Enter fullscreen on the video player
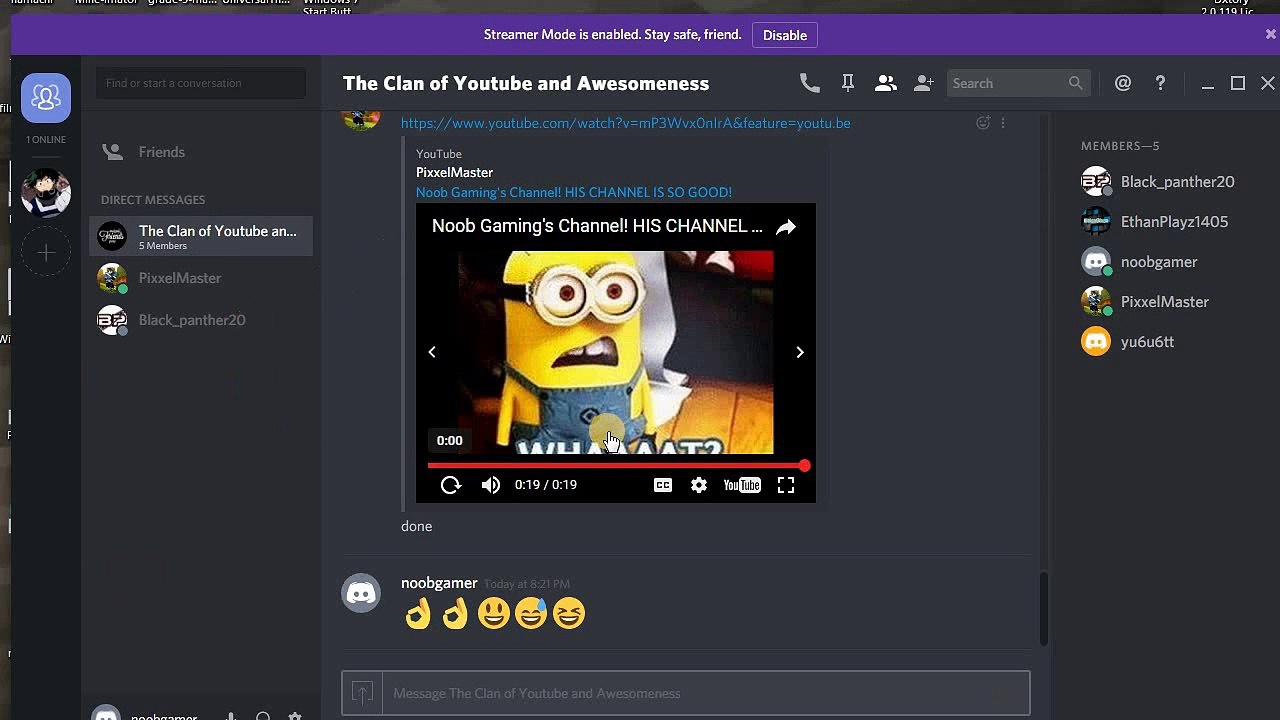This screenshot has height=720, width=1280. 786,485
